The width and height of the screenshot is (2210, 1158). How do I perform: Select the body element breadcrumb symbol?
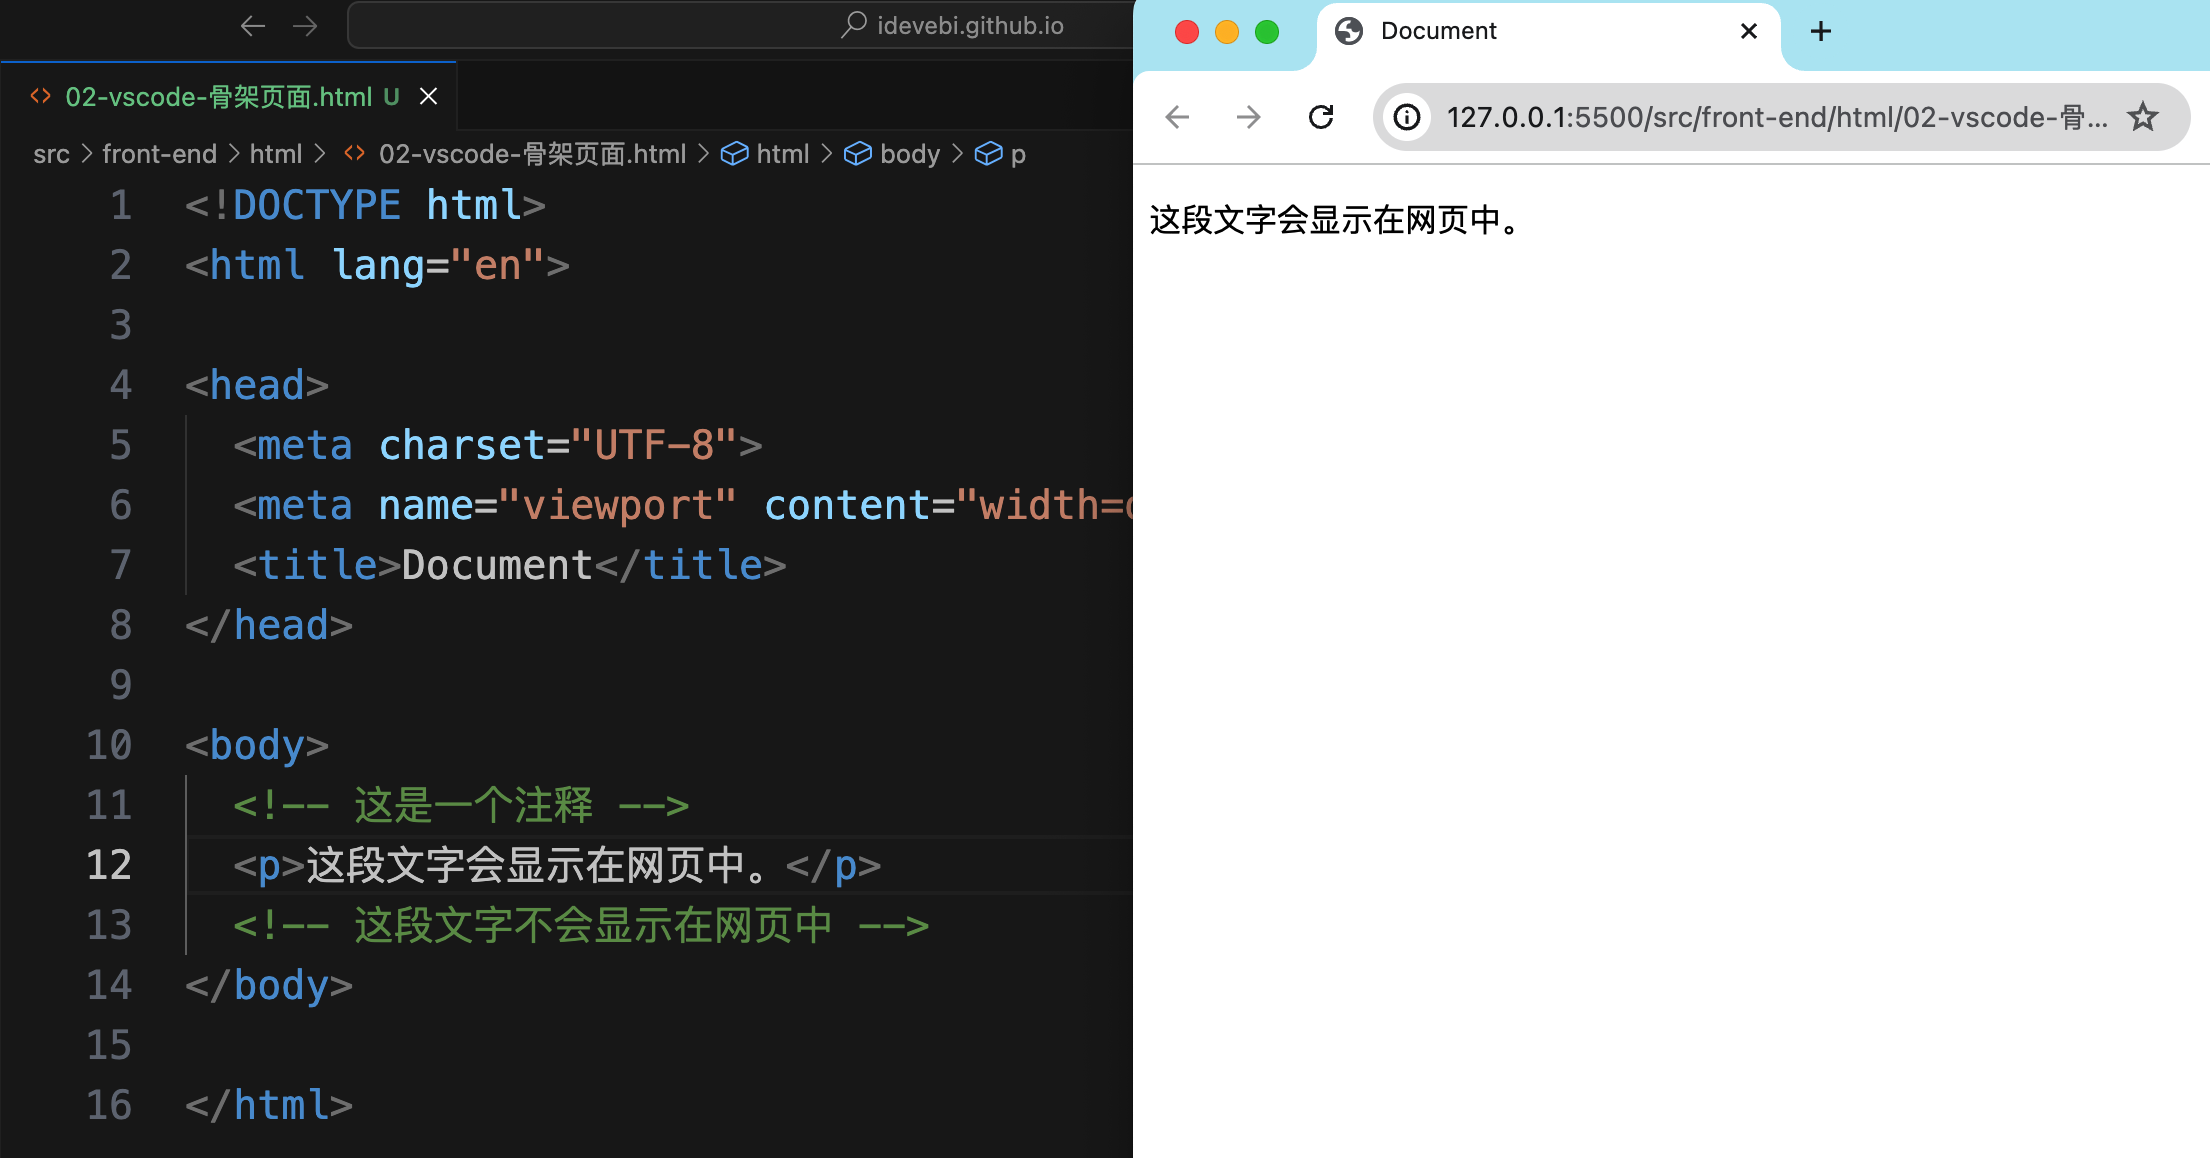[892, 154]
